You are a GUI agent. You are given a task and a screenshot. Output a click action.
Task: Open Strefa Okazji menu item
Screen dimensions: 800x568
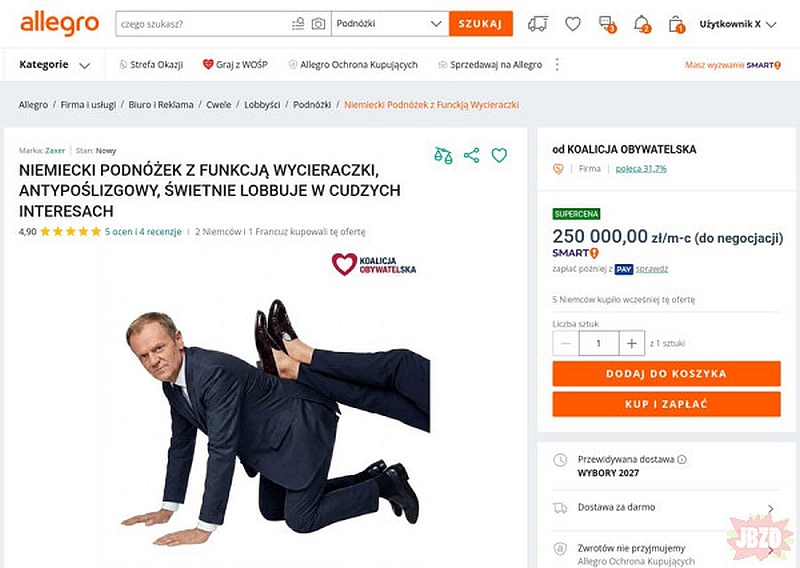click(x=151, y=65)
